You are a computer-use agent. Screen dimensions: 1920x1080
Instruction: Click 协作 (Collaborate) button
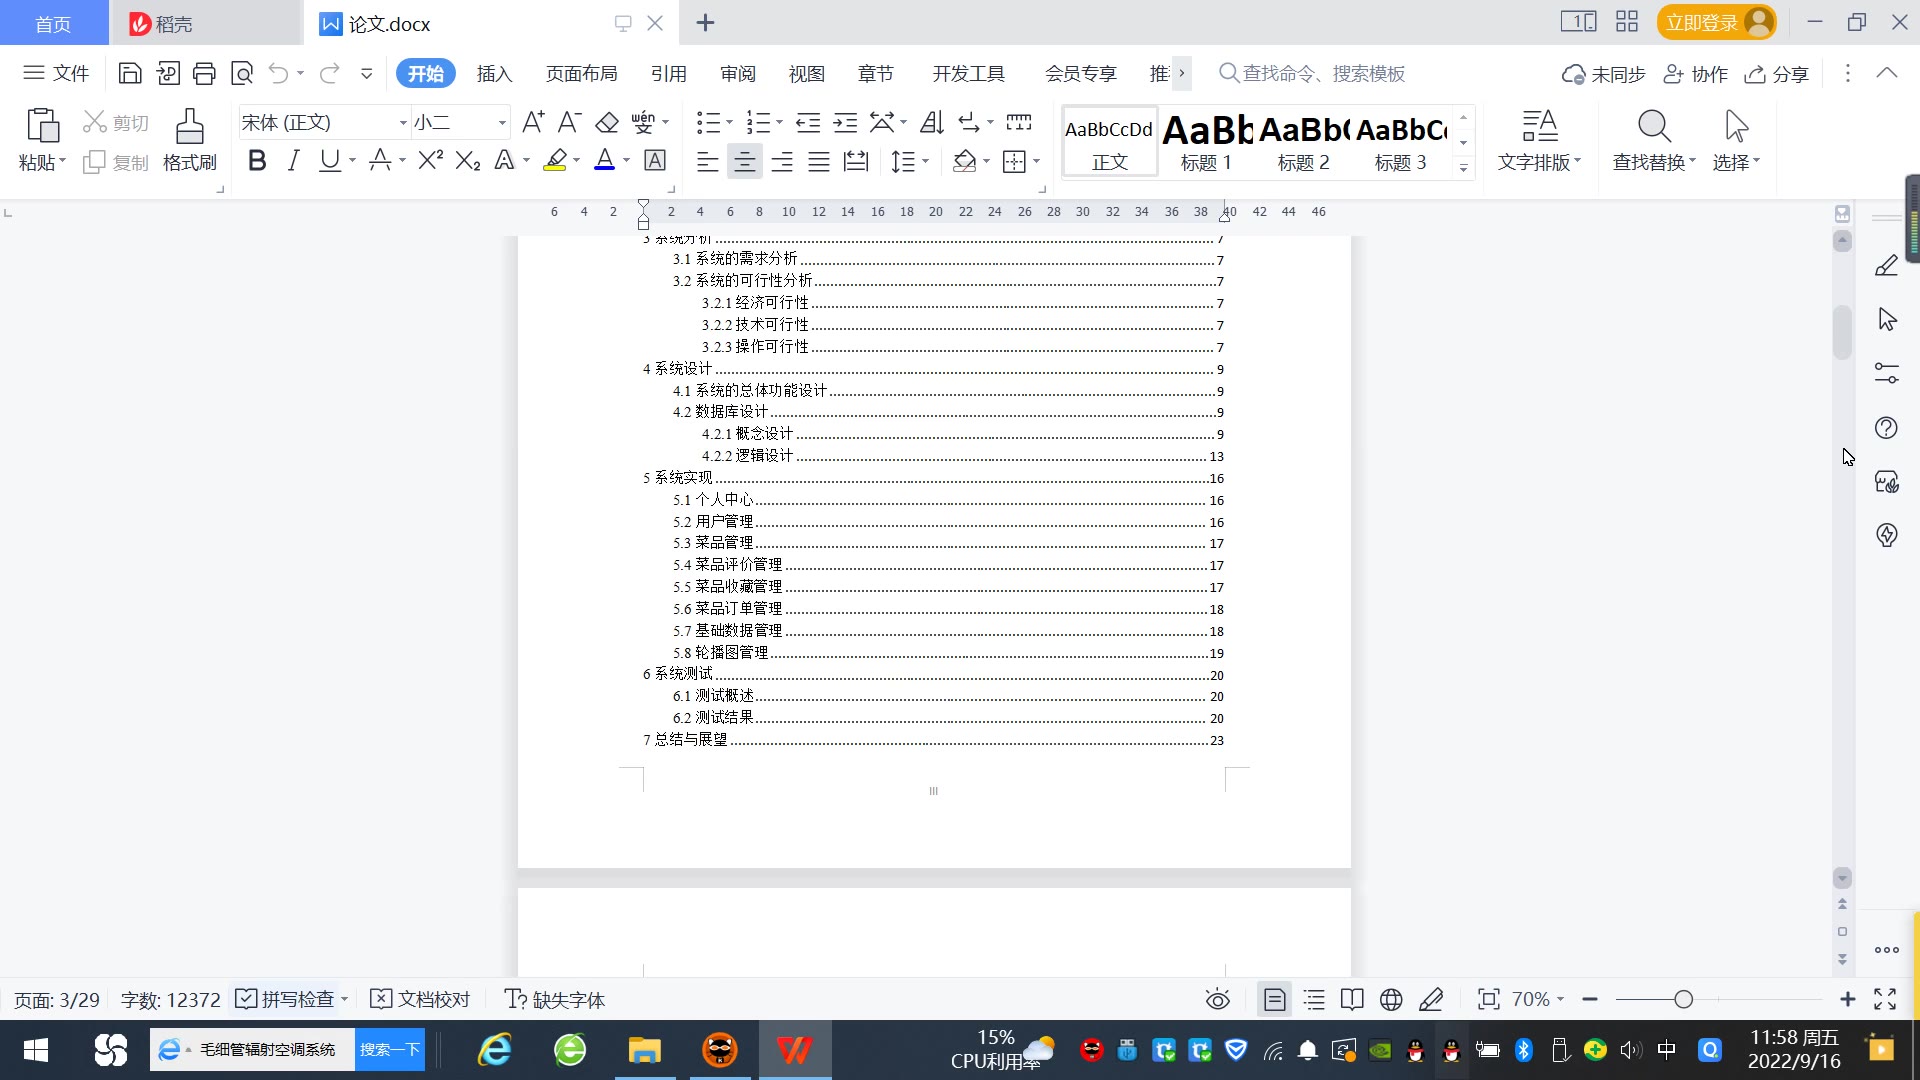coord(1696,74)
